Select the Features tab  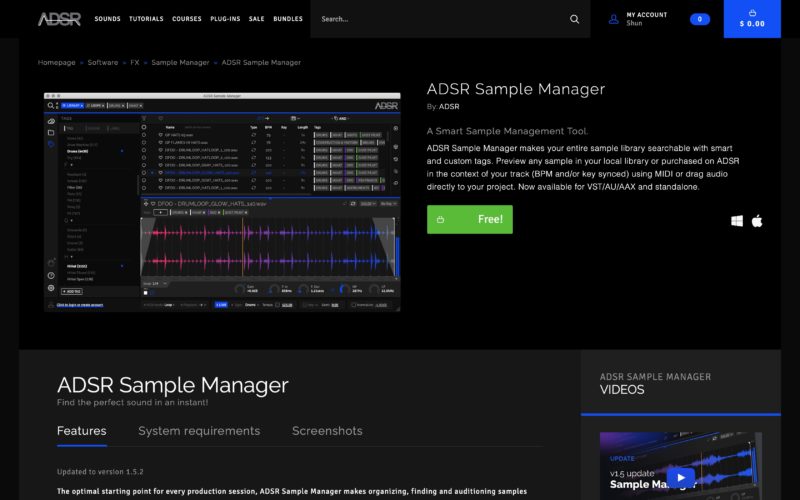(82, 431)
